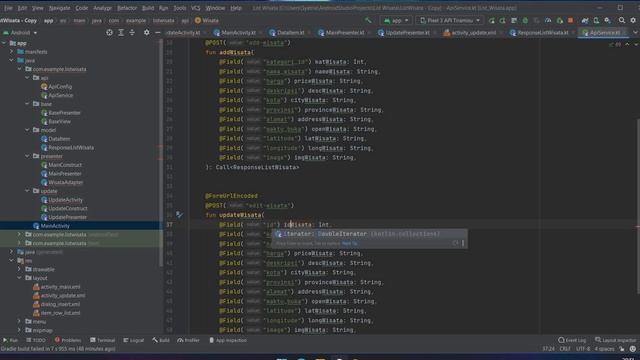
Task: Click the Debug app bug icon
Action: [525, 20]
